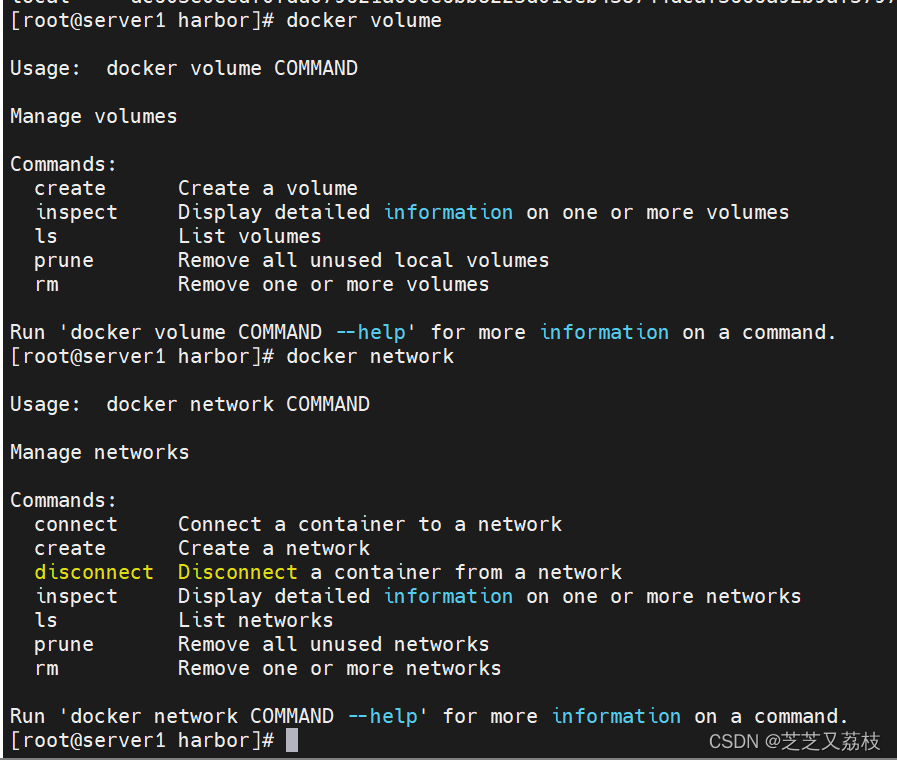
Task: Click the yellow 'disconnect' command word
Action: [94, 572]
